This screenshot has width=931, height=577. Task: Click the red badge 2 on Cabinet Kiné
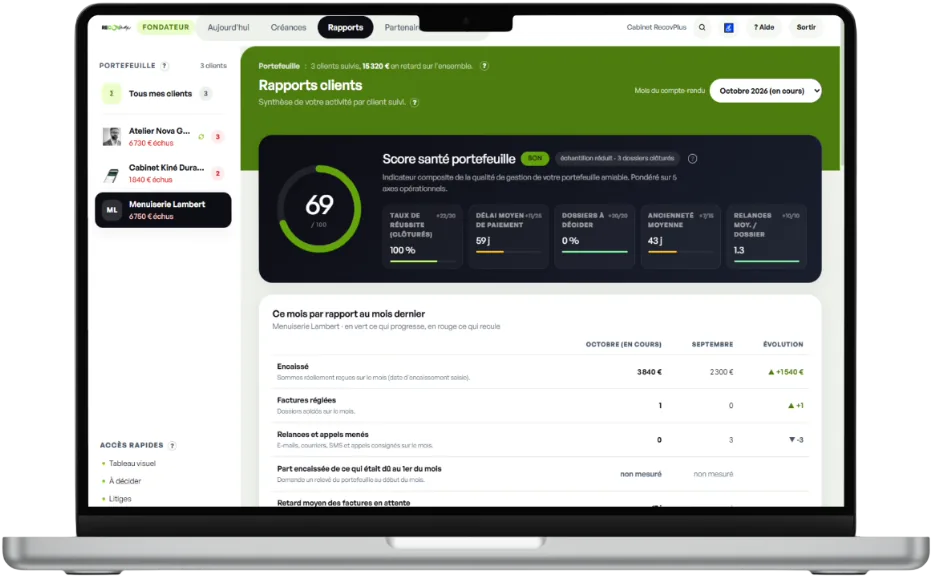pyautogui.click(x=217, y=173)
